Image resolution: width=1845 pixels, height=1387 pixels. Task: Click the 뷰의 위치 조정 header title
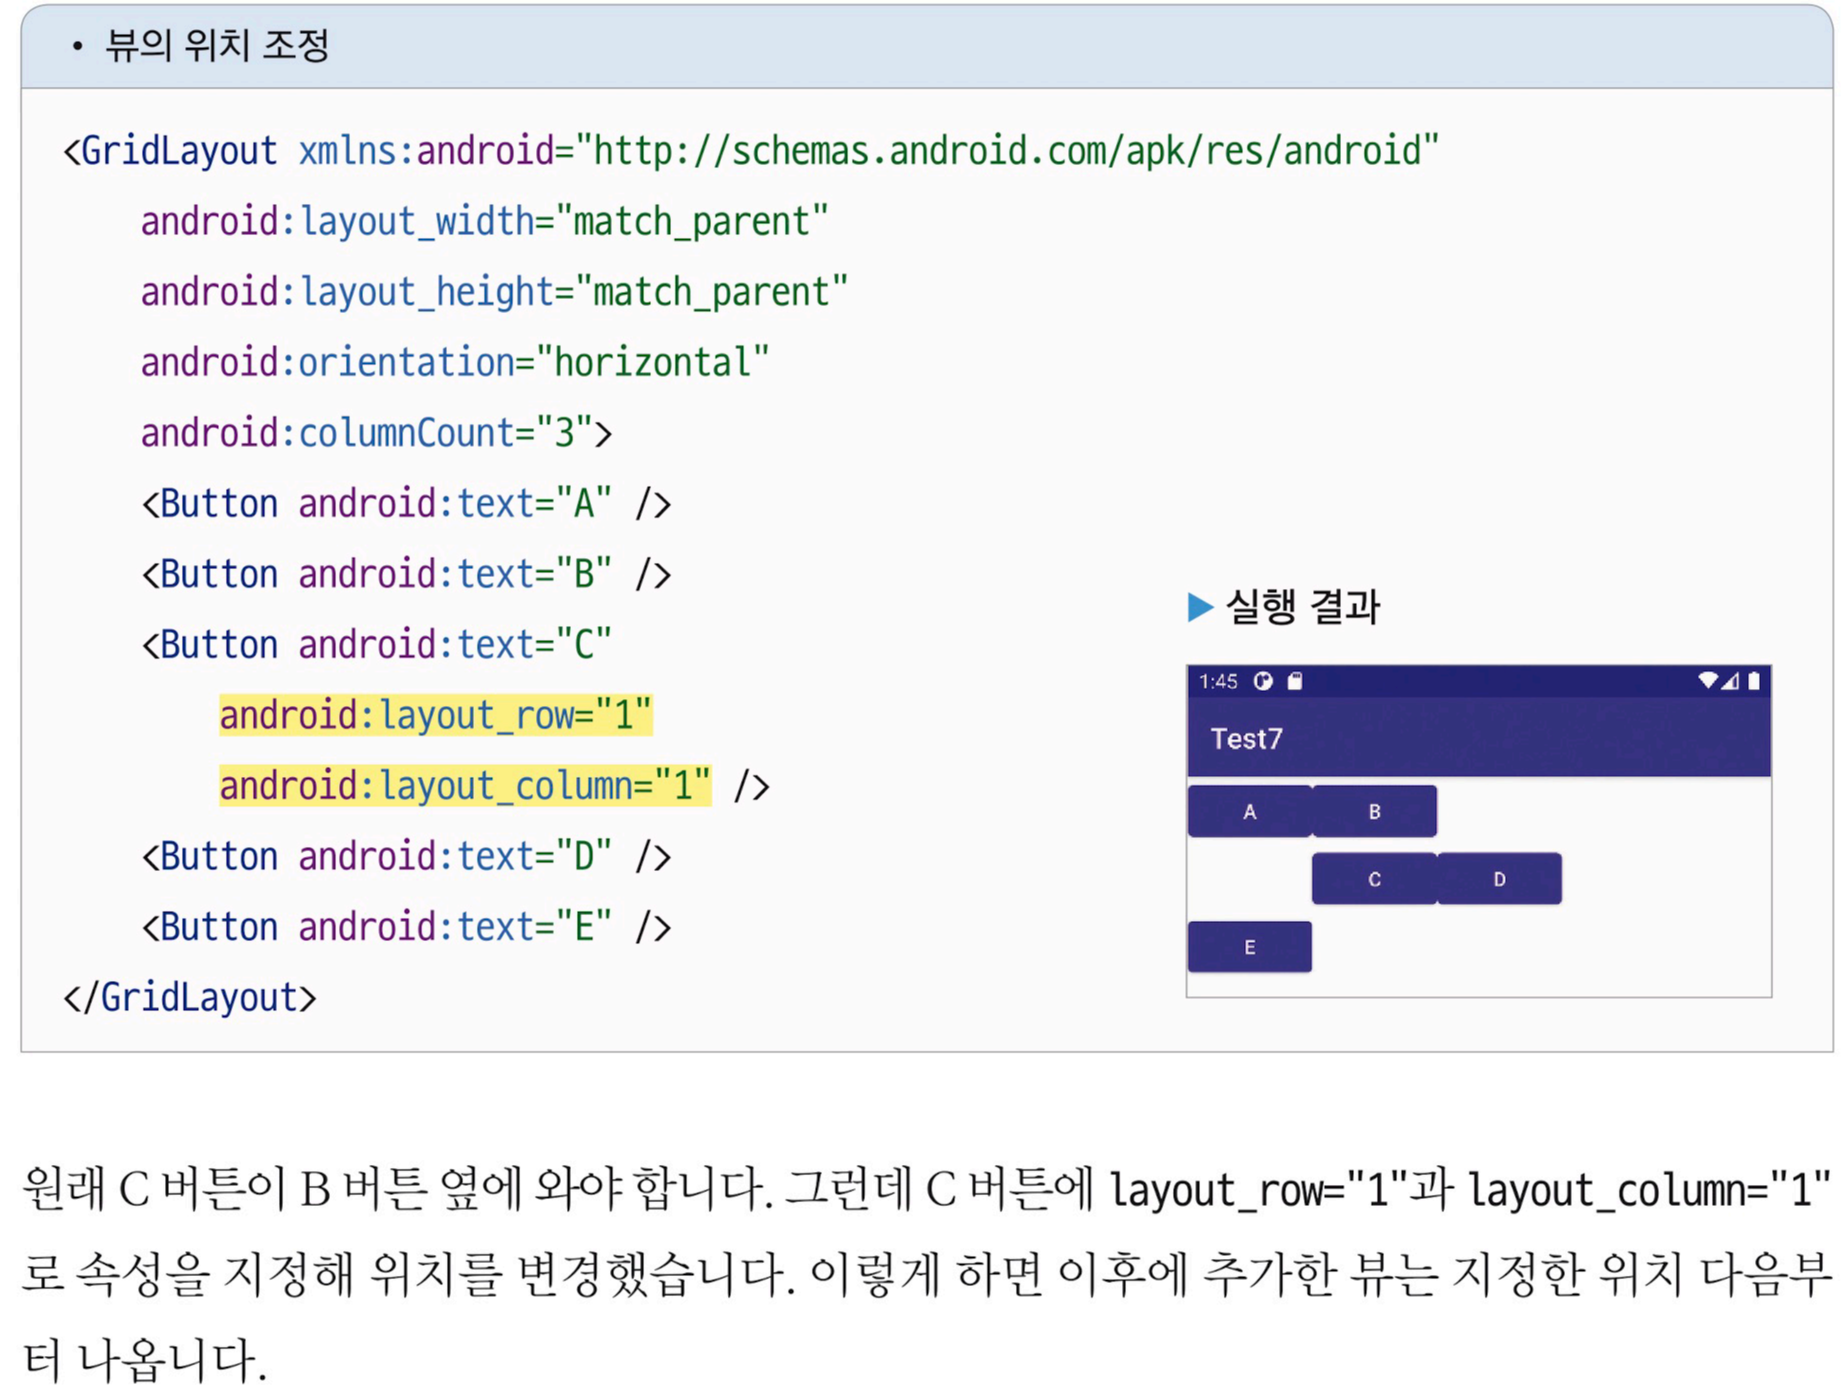click(x=217, y=45)
